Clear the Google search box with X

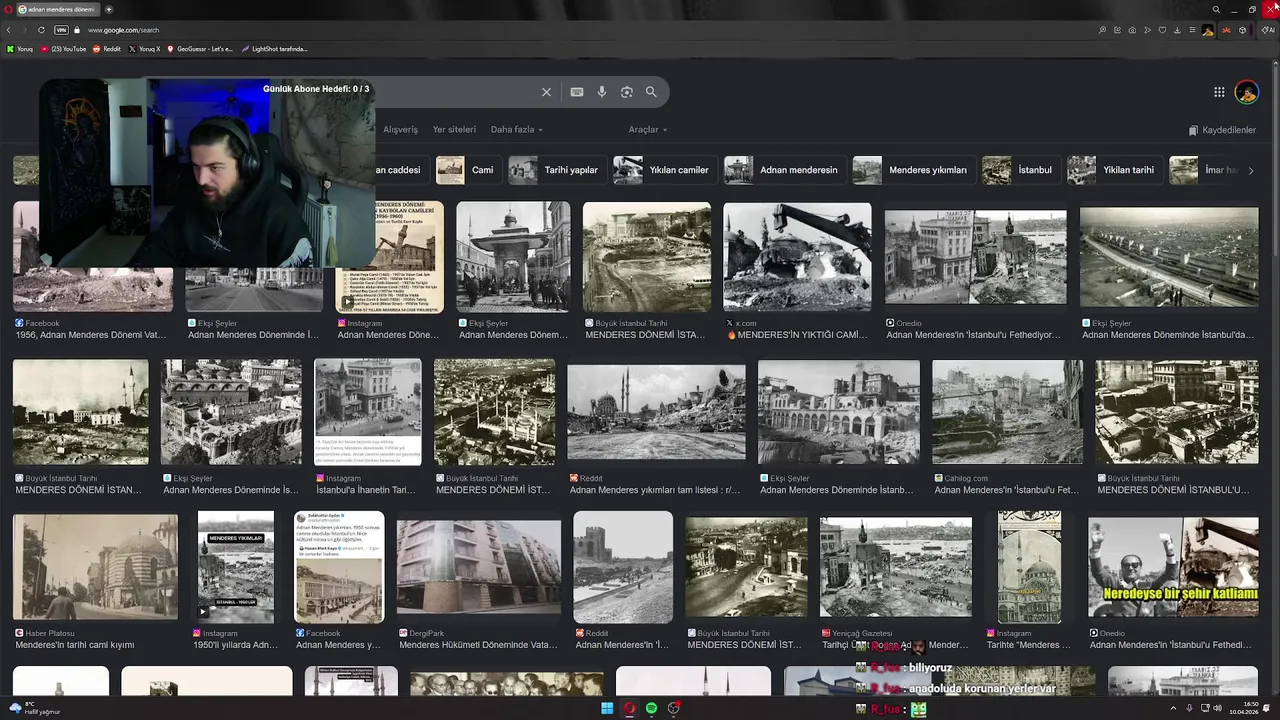pos(546,92)
